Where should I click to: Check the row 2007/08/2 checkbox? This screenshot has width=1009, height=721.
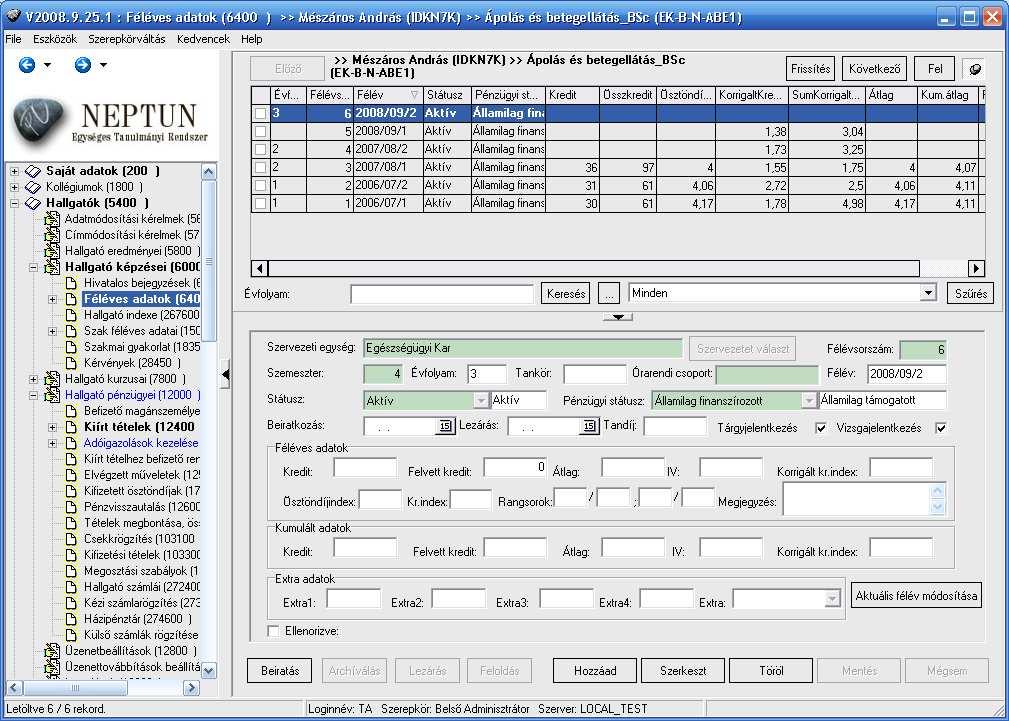coord(260,149)
